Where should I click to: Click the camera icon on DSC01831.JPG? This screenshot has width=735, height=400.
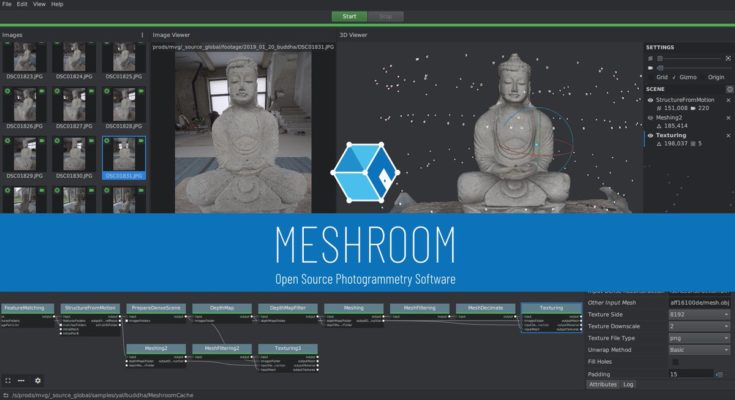[141, 141]
